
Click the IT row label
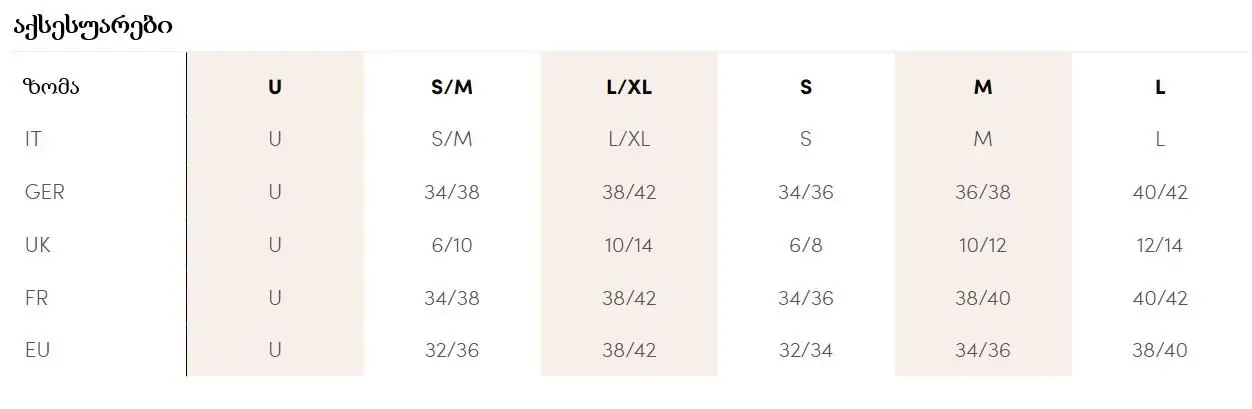[x=33, y=139]
